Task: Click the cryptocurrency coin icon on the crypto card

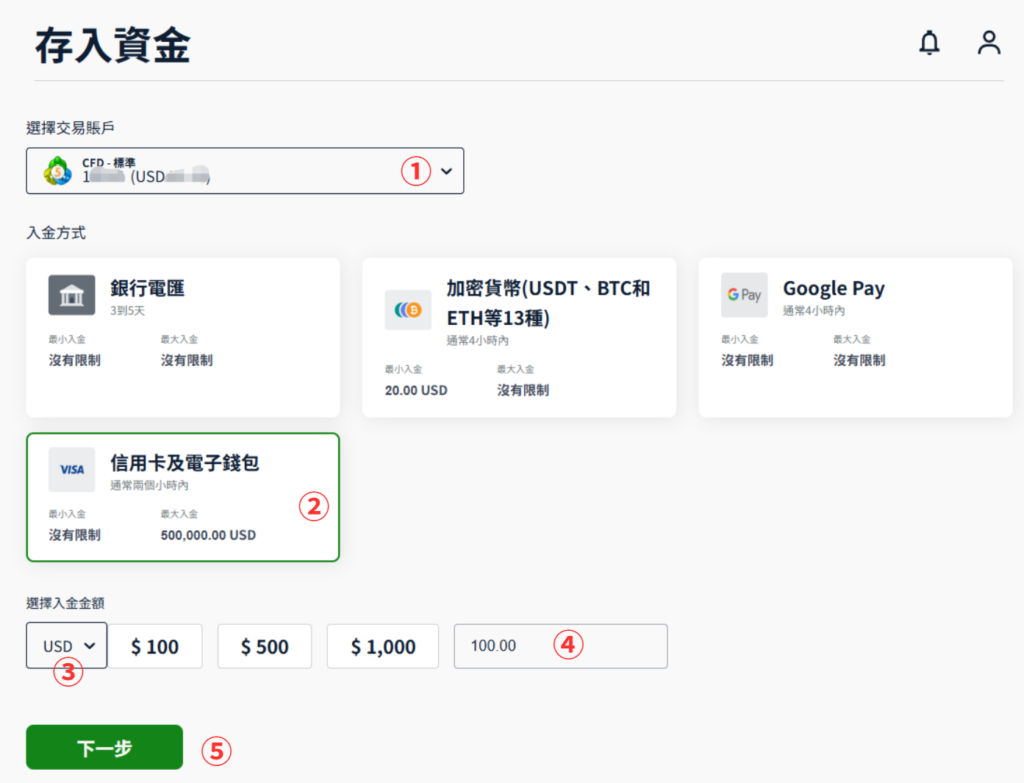Action: click(407, 310)
